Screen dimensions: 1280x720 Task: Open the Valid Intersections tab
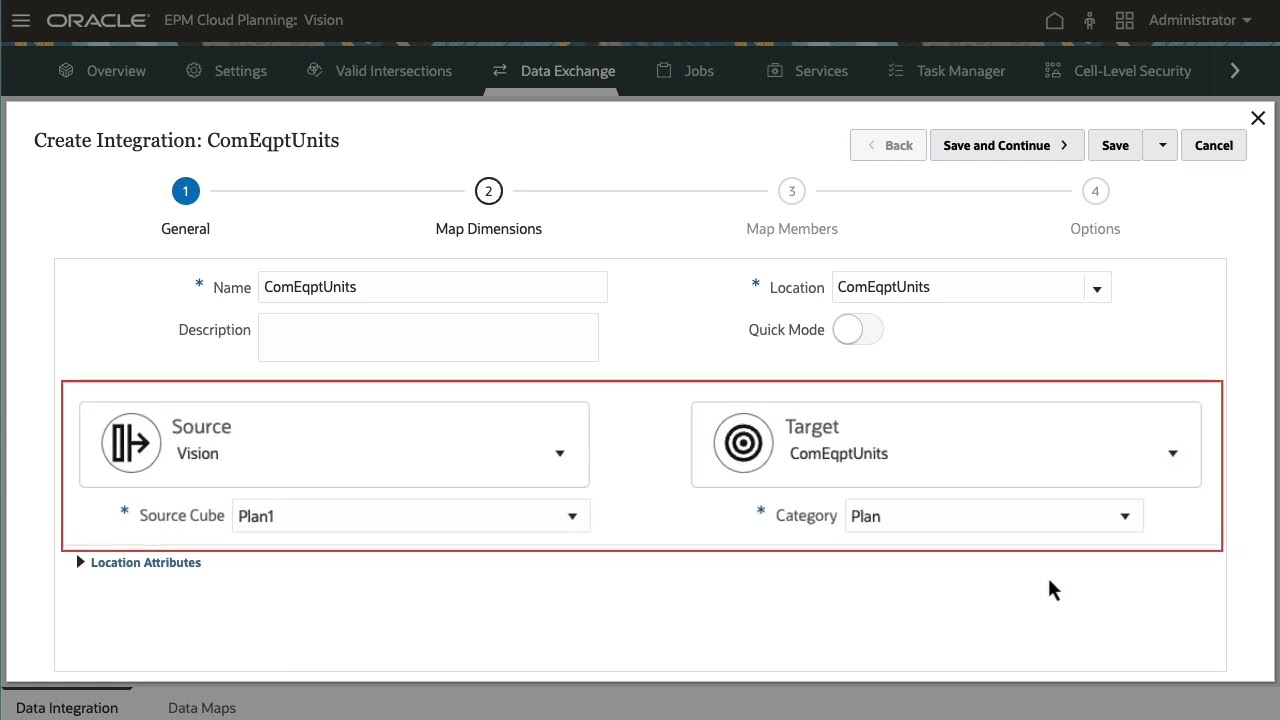394,71
